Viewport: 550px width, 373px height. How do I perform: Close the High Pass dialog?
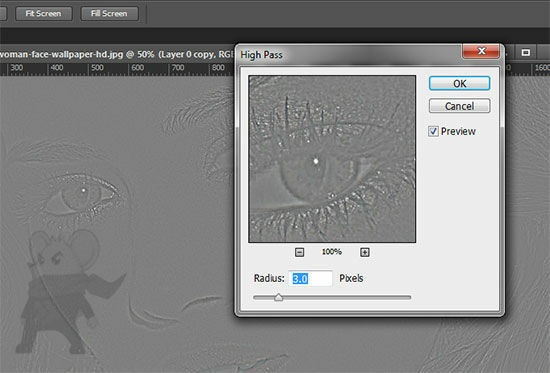point(481,51)
